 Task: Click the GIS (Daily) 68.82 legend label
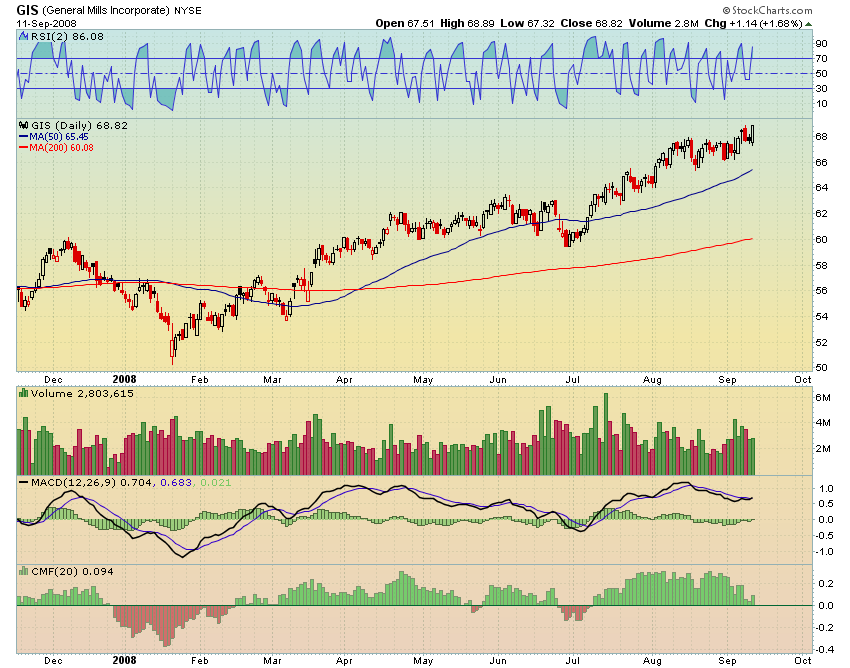pyautogui.click(x=80, y=125)
